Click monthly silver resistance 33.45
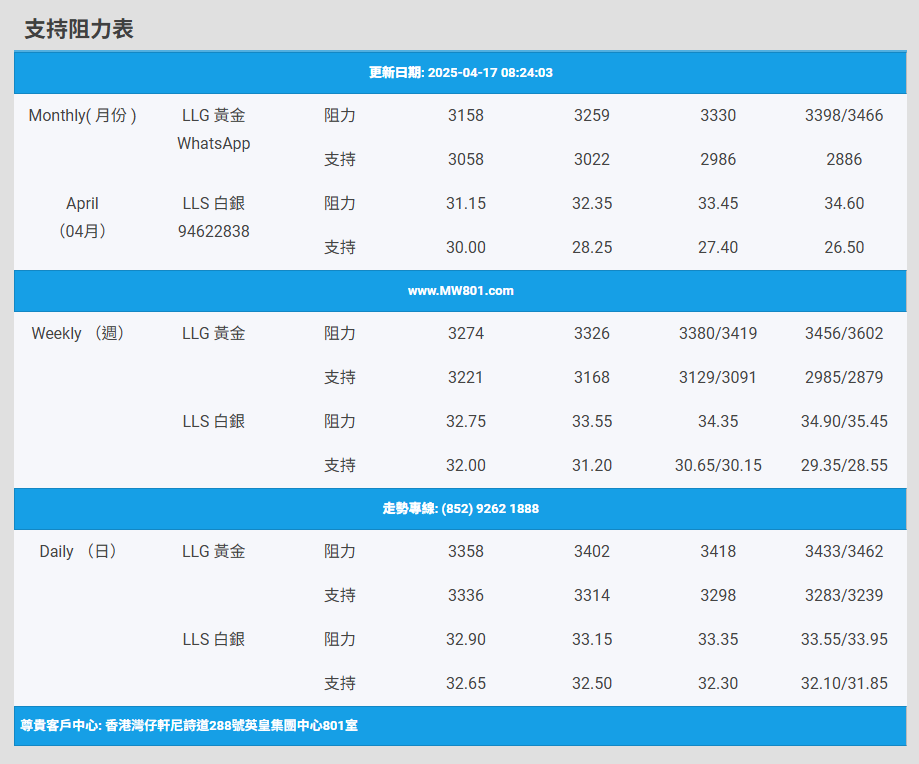Screen dimensions: 919x764 (718, 203)
